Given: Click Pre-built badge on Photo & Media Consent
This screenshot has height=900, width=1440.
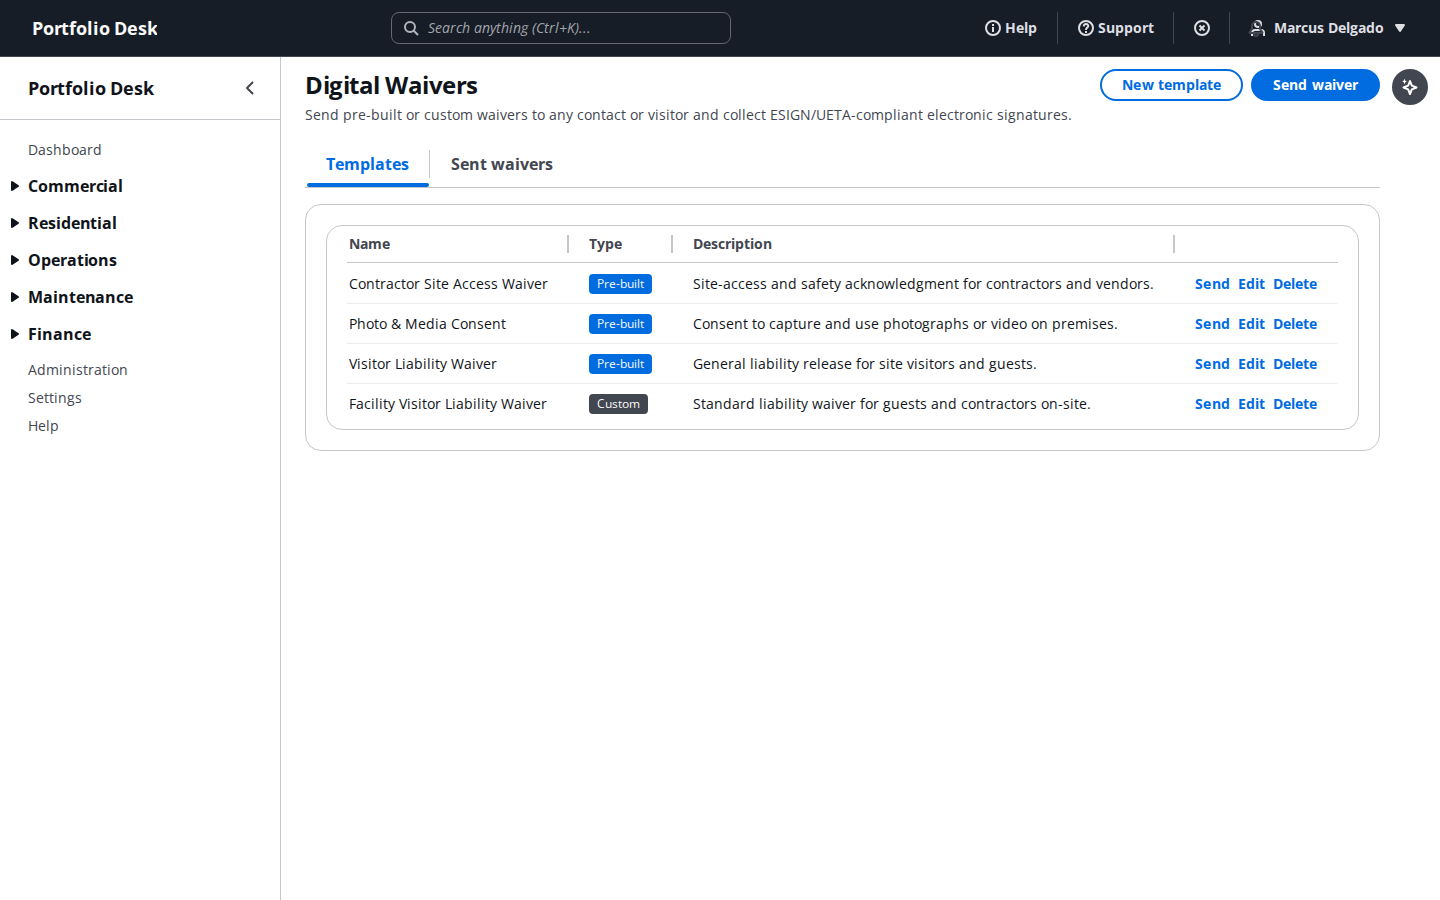Looking at the screenshot, I should [x=620, y=324].
